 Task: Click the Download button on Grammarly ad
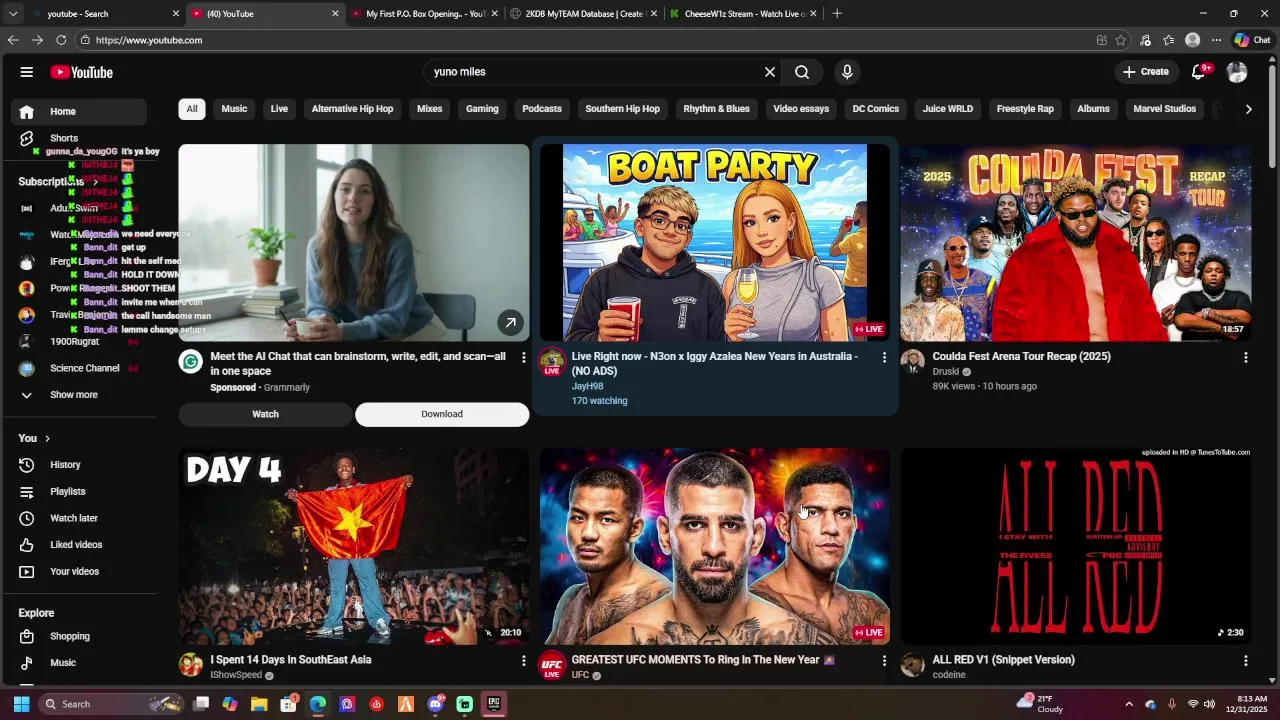click(x=442, y=414)
